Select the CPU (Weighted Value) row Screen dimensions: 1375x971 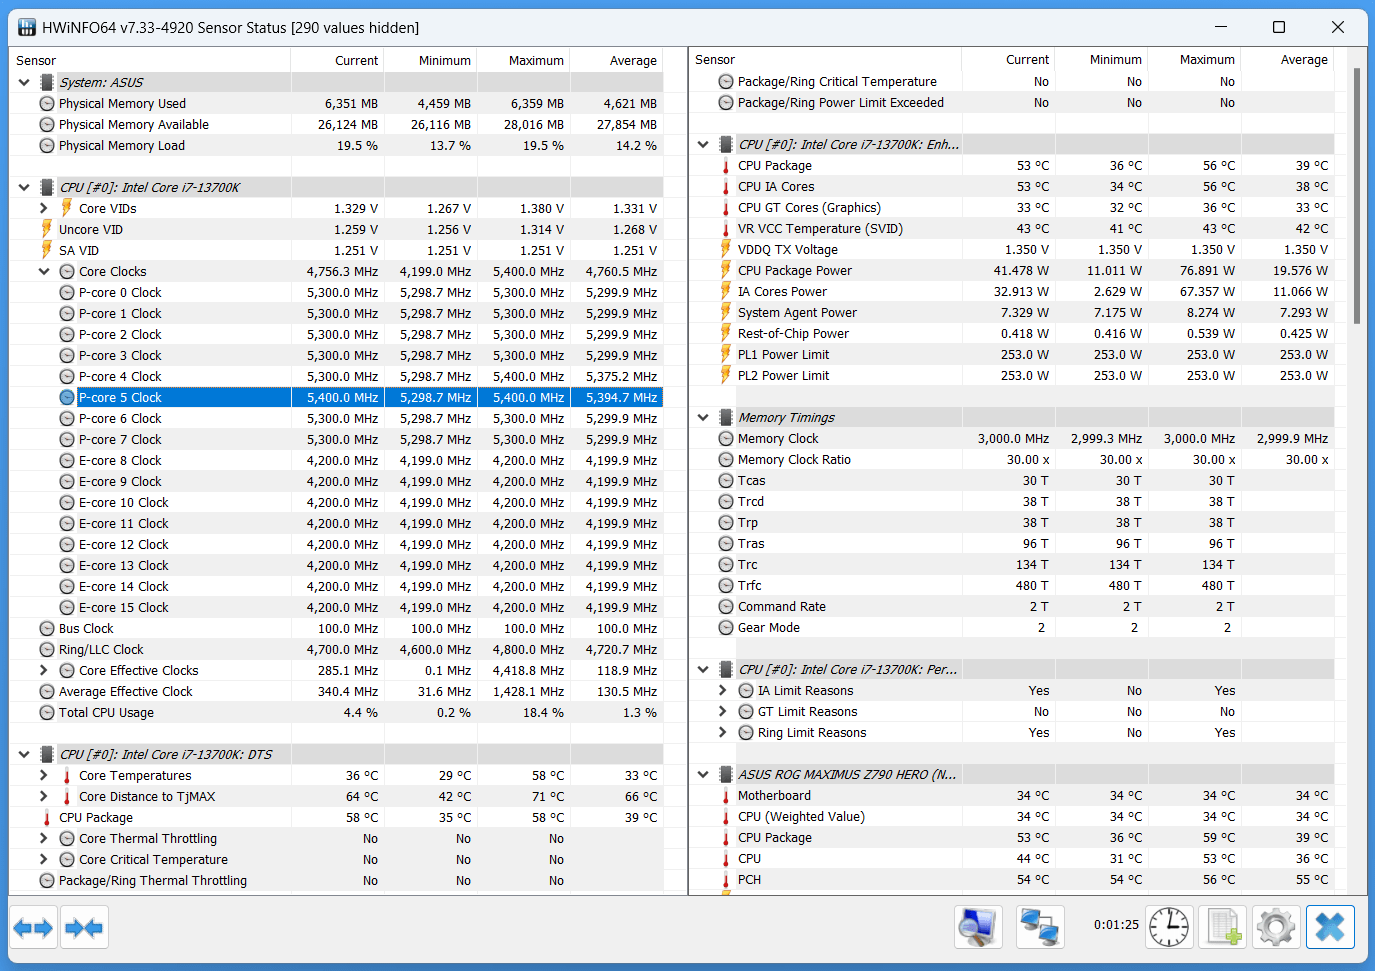coord(1012,816)
